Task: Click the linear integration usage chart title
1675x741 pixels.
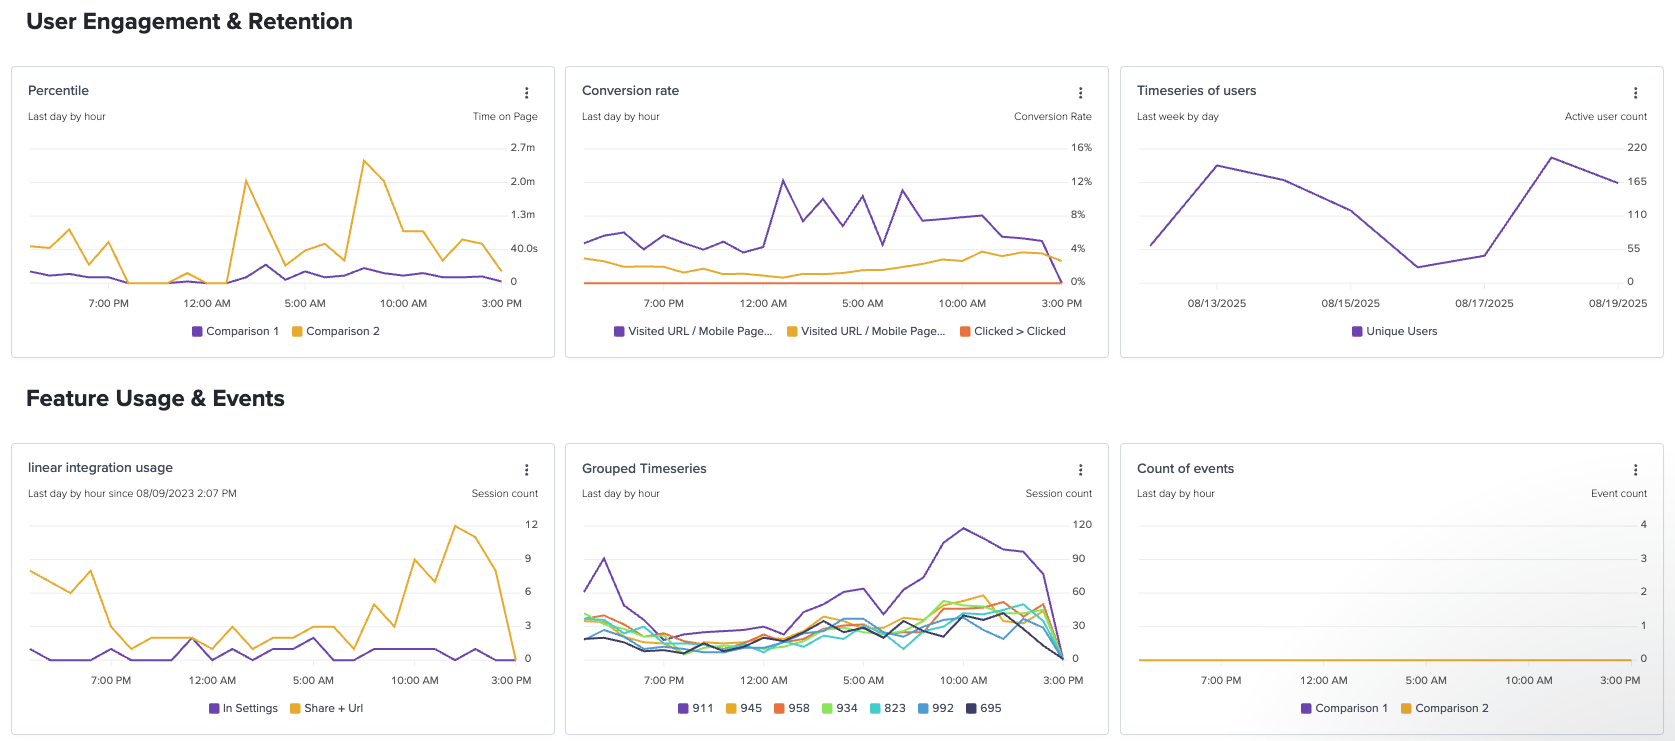Action: tap(100, 468)
